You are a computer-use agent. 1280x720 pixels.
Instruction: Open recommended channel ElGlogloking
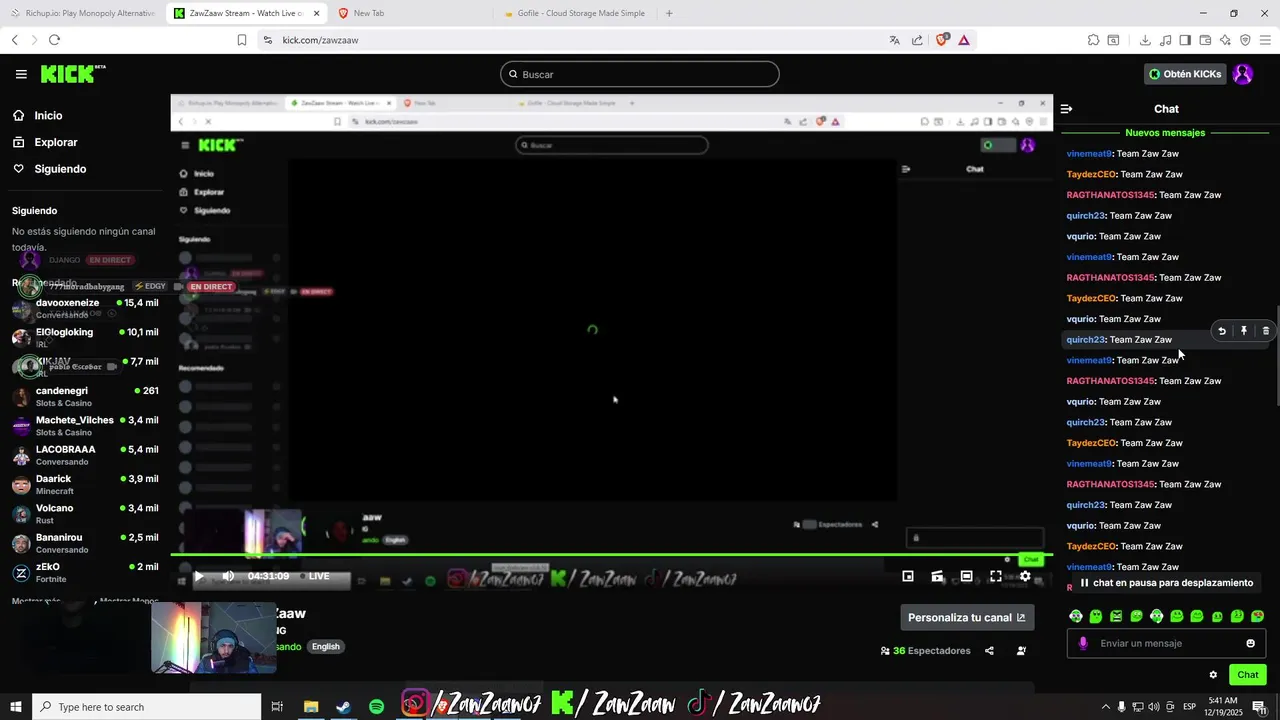click(85, 337)
